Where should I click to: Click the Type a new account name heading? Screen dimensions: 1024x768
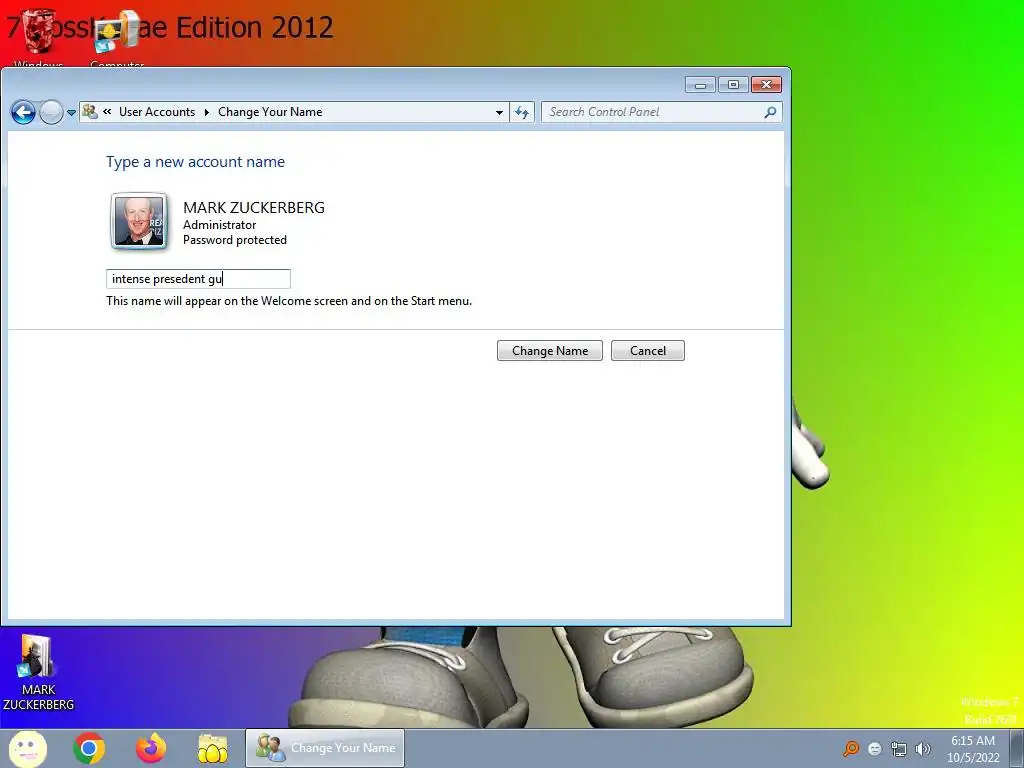pyautogui.click(x=195, y=162)
